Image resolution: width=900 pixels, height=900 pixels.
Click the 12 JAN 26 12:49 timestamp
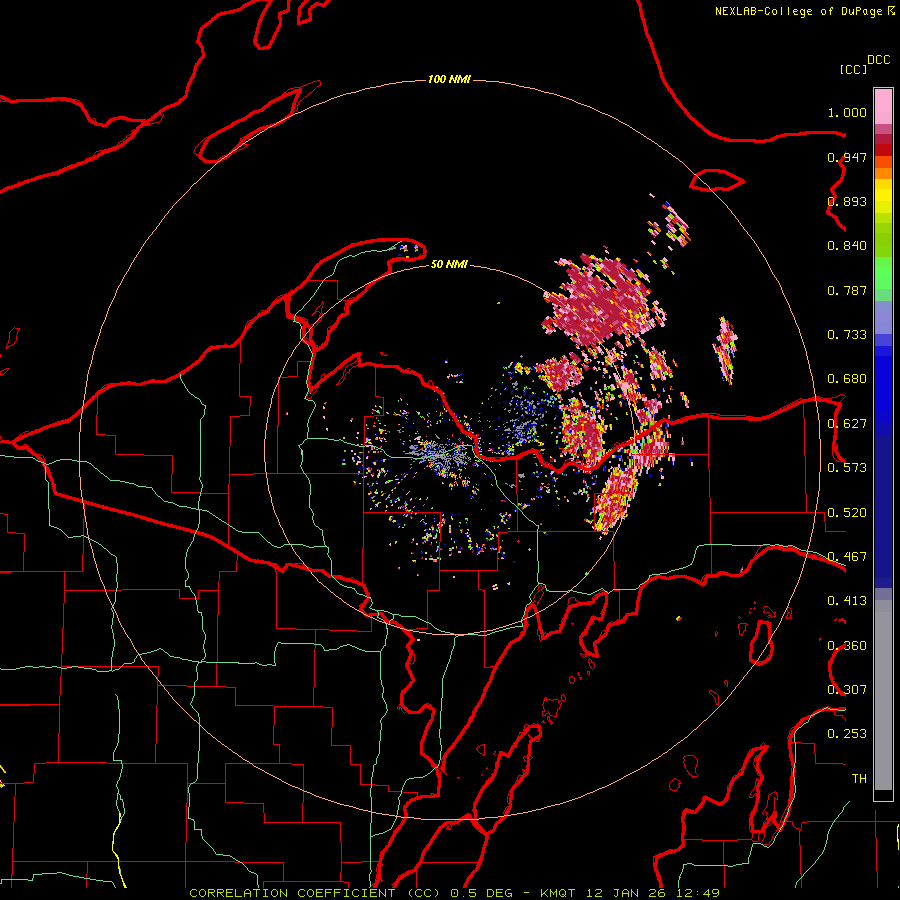click(653, 893)
